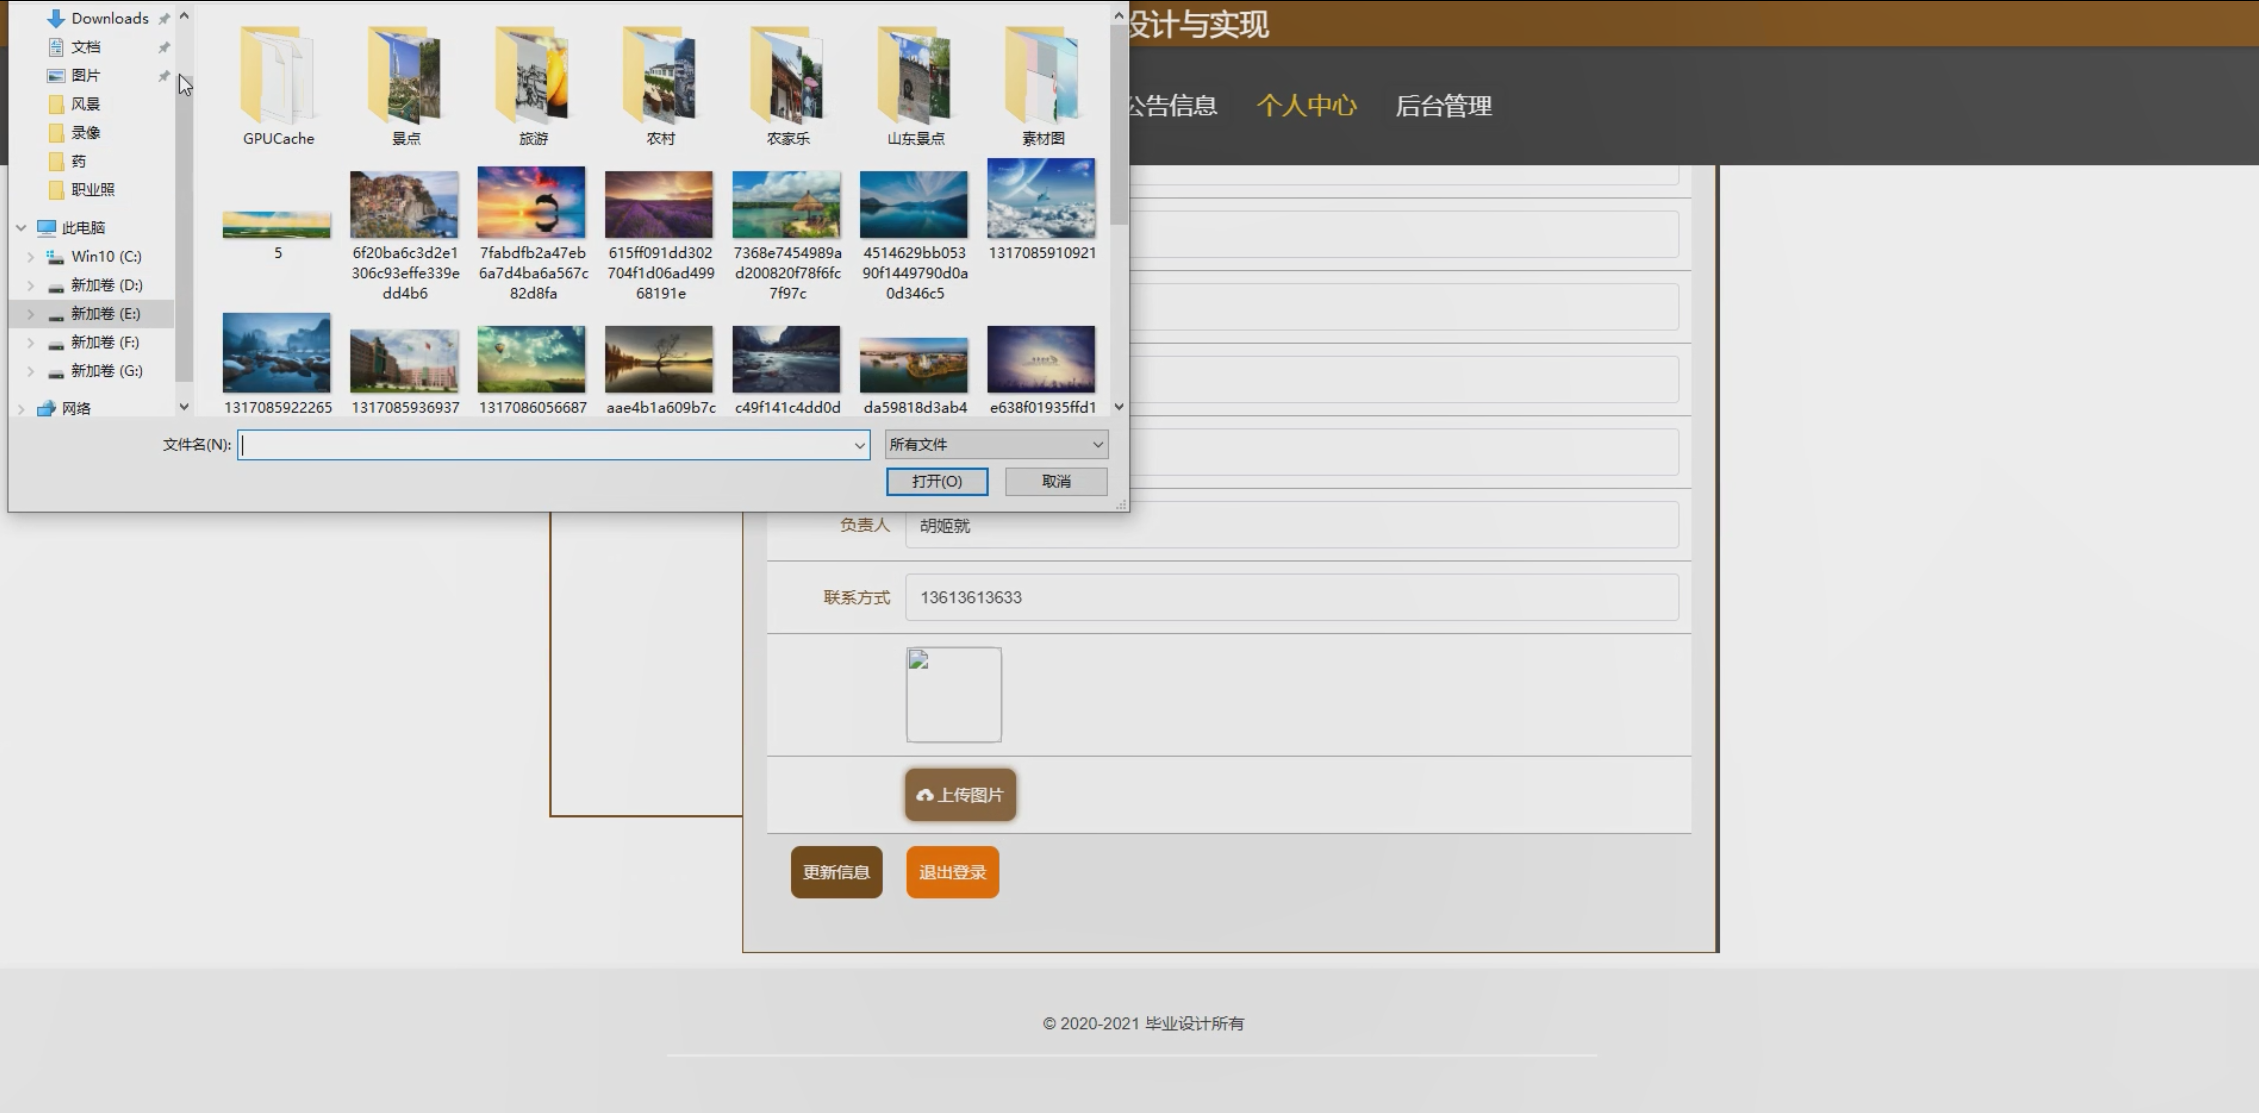2259x1113 pixels.
Task: Select the 7fabdfb2a47eb sunset image thumbnail
Action: [532, 203]
